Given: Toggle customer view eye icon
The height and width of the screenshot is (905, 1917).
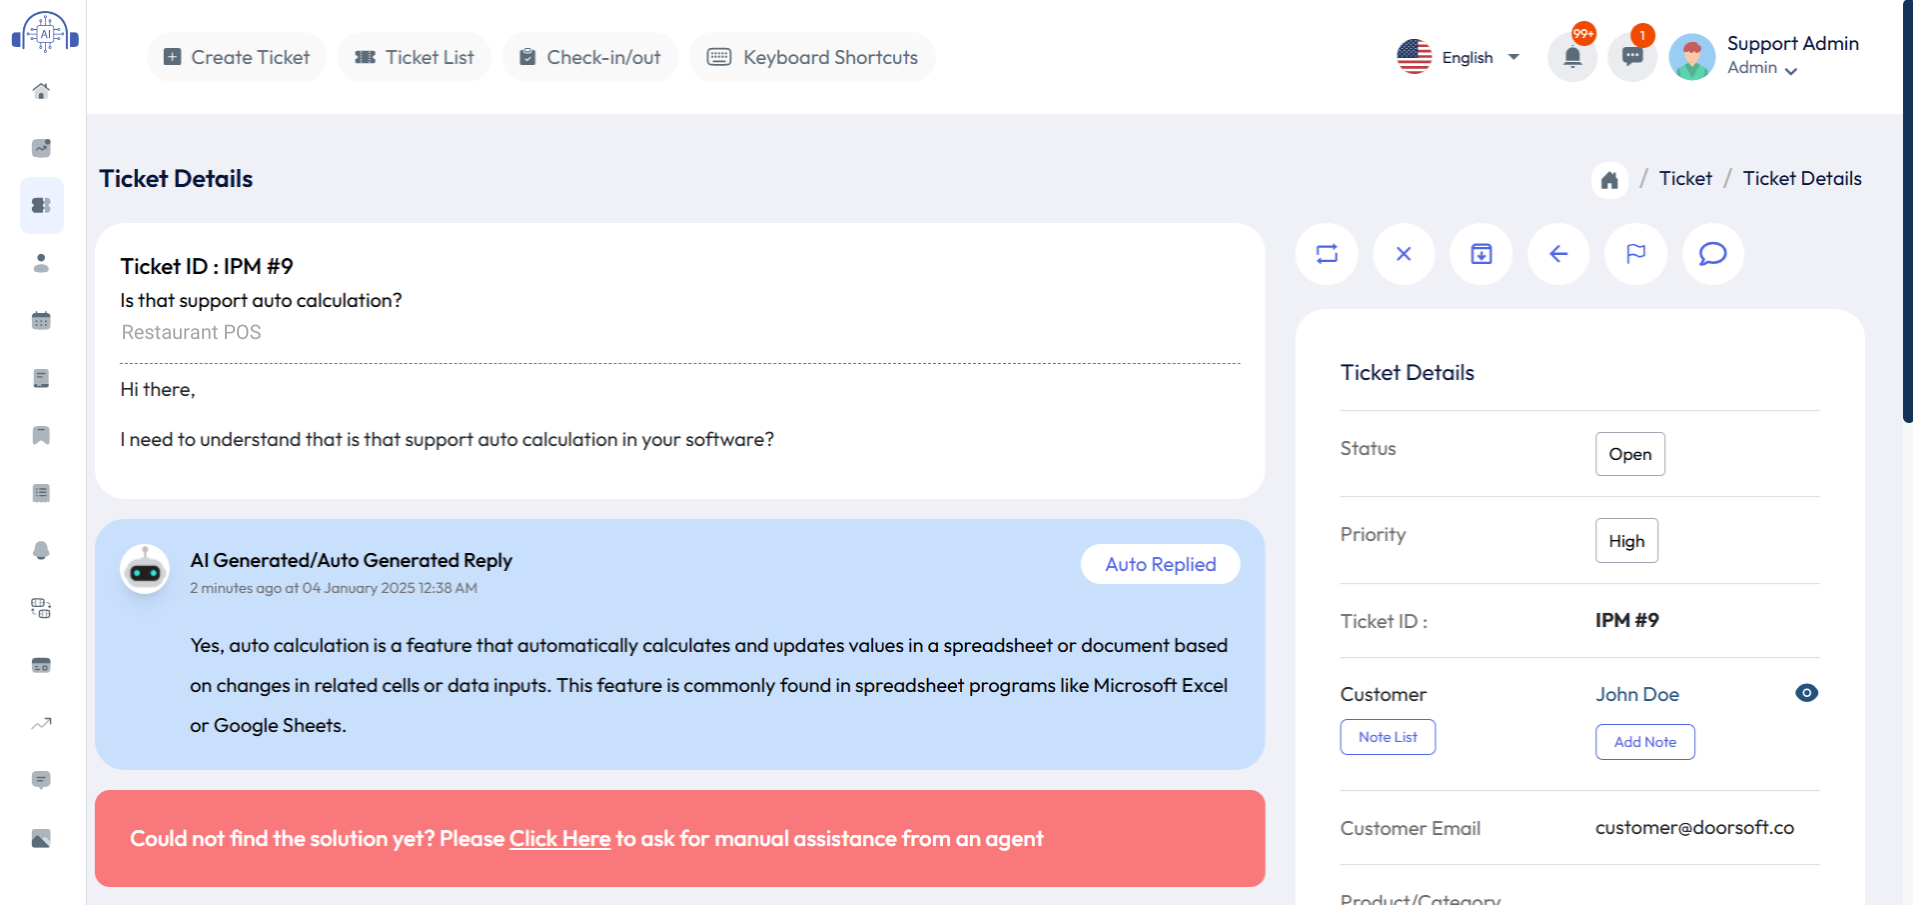Looking at the screenshot, I should [x=1806, y=693].
